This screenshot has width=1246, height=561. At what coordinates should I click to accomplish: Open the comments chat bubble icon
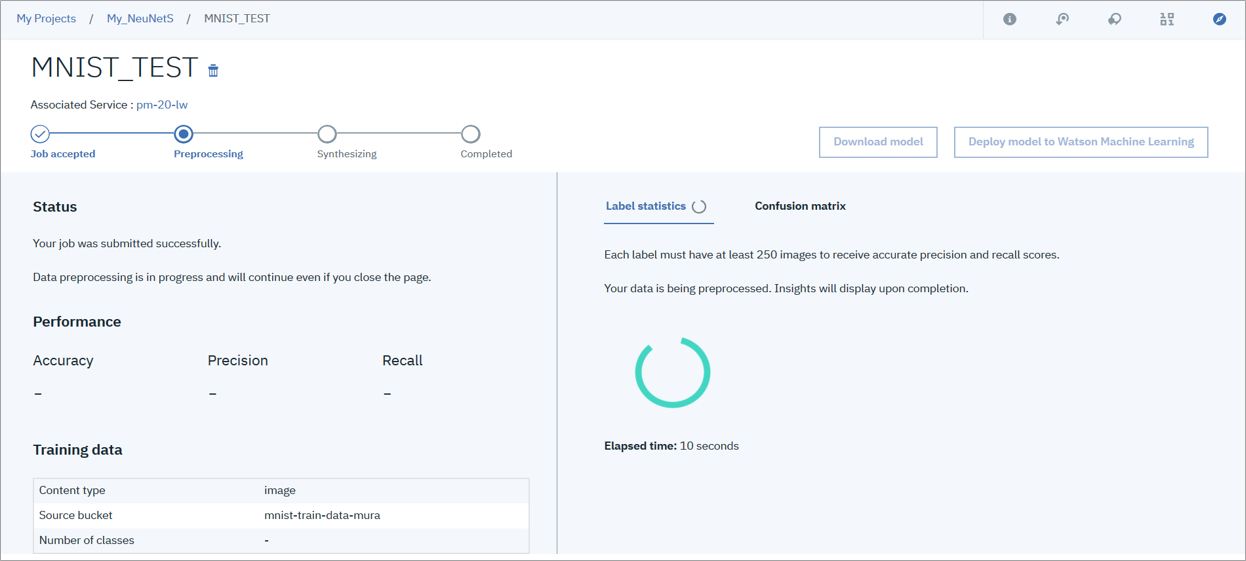(1114, 19)
